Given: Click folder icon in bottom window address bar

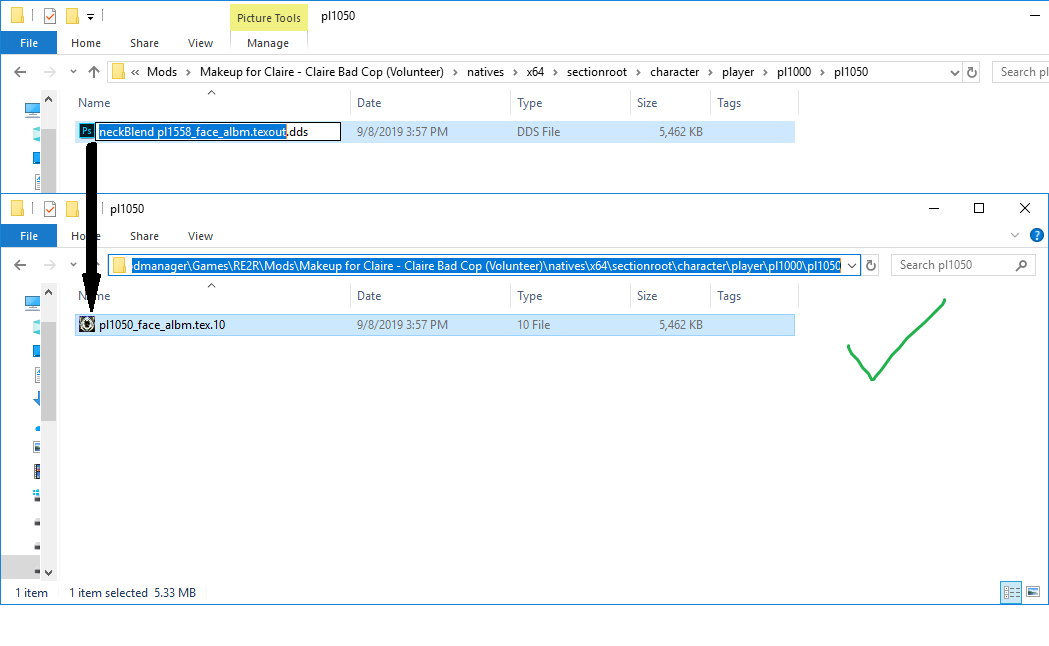Looking at the screenshot, I should [120, 265].
